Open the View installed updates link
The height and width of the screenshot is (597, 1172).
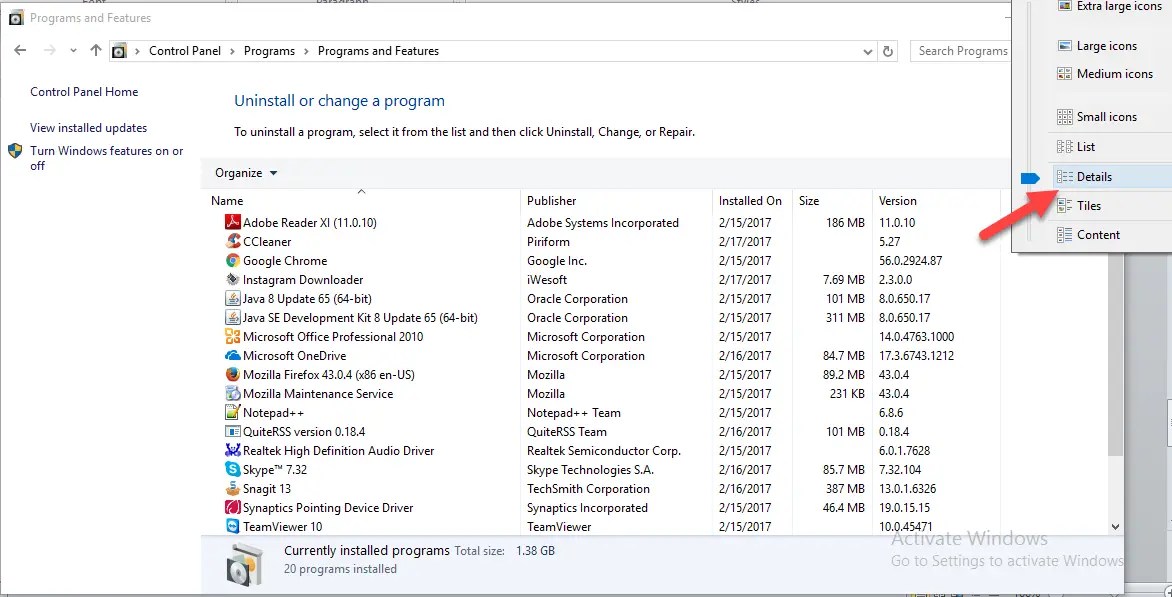pos(89,128)
